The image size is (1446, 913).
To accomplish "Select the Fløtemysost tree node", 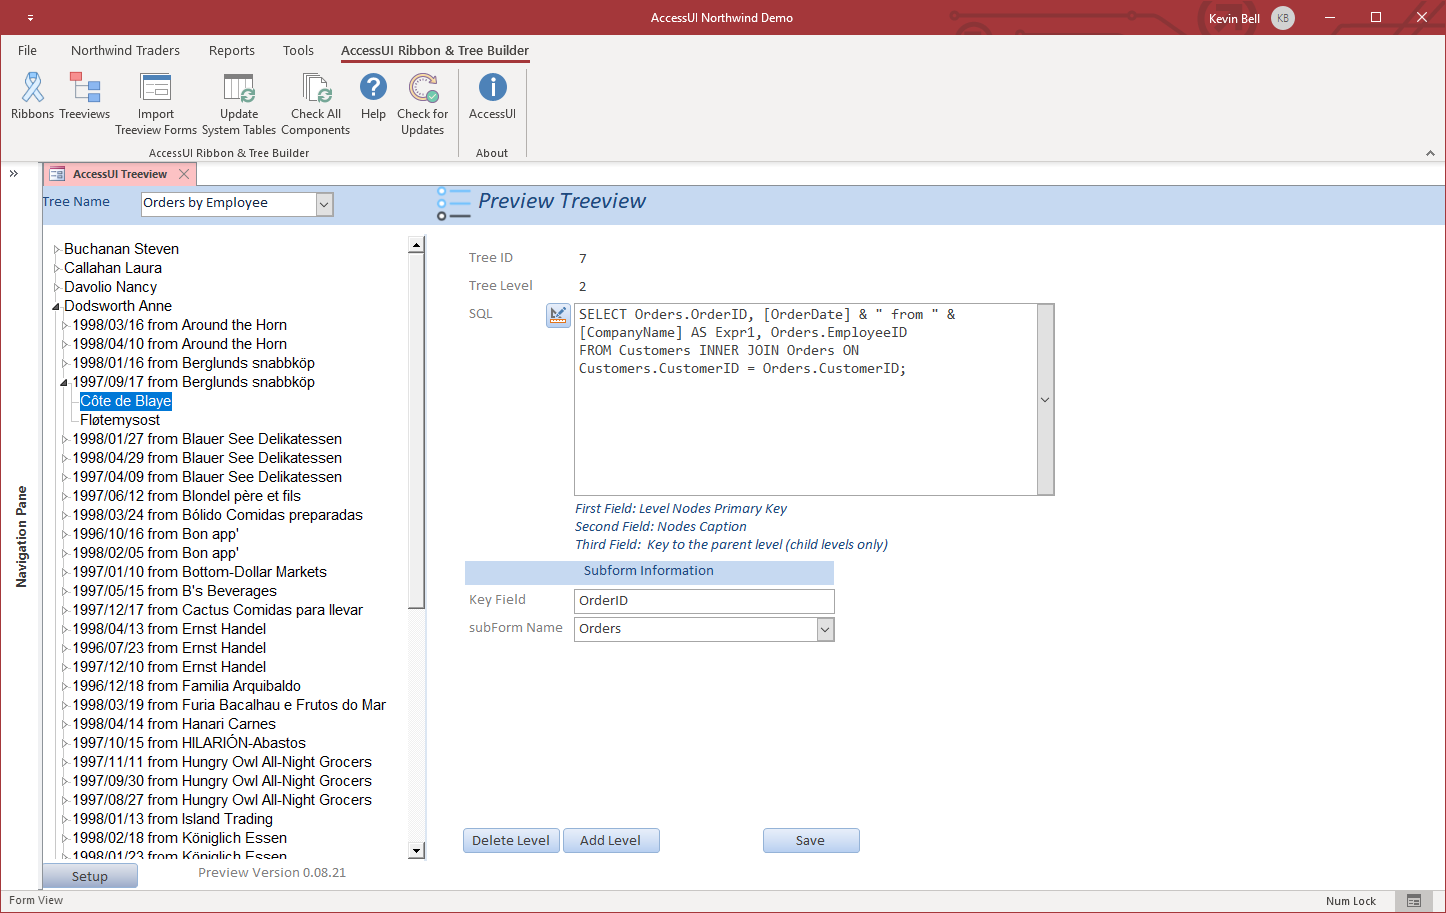I will 120,421.
